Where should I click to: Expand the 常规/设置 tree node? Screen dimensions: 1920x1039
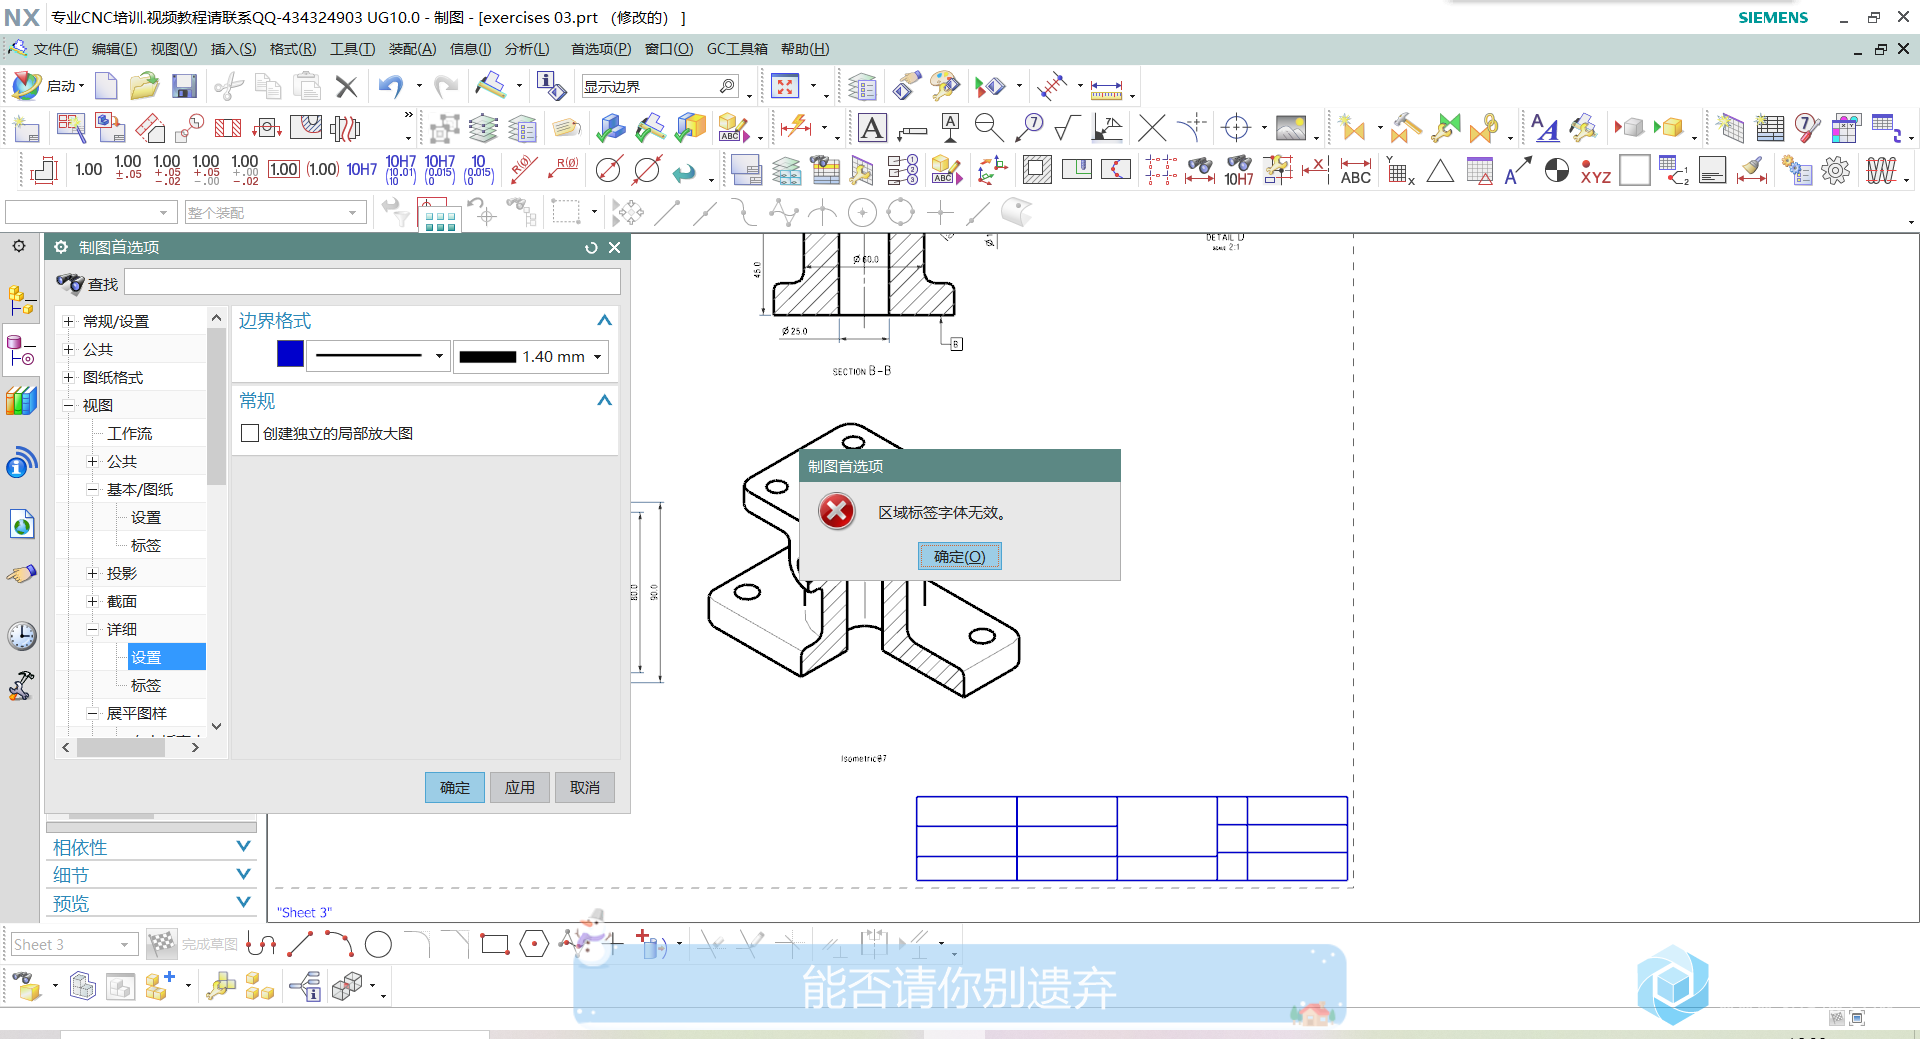click(x=69, y=321)
